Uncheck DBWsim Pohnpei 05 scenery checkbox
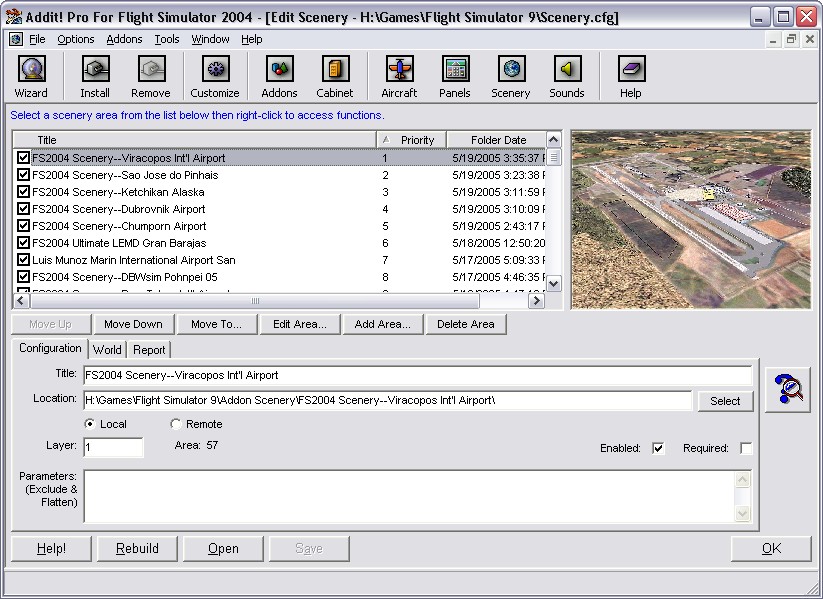This screenshot has height=599, width=823. click(x=23, y=277)
